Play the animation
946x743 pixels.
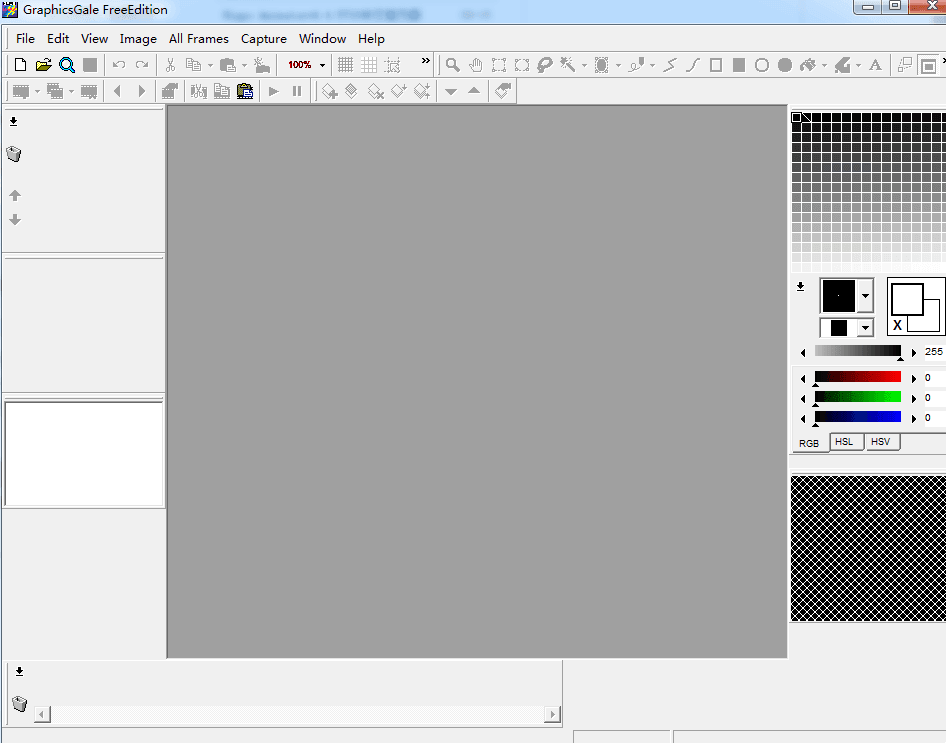(273, 91)
